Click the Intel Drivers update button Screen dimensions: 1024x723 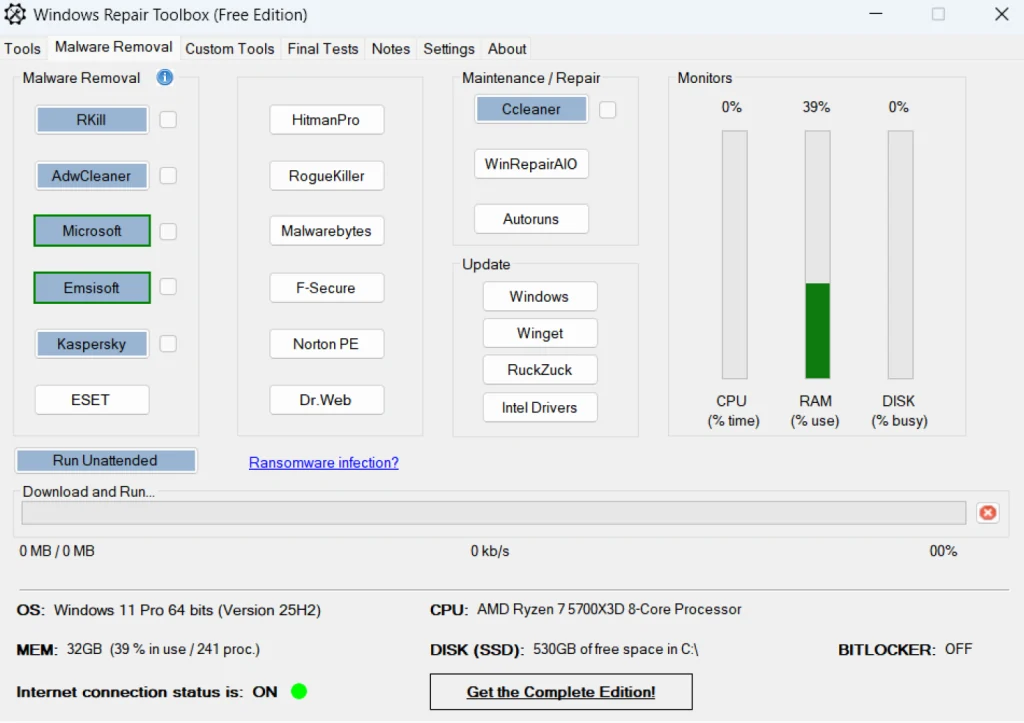point(539,407)
